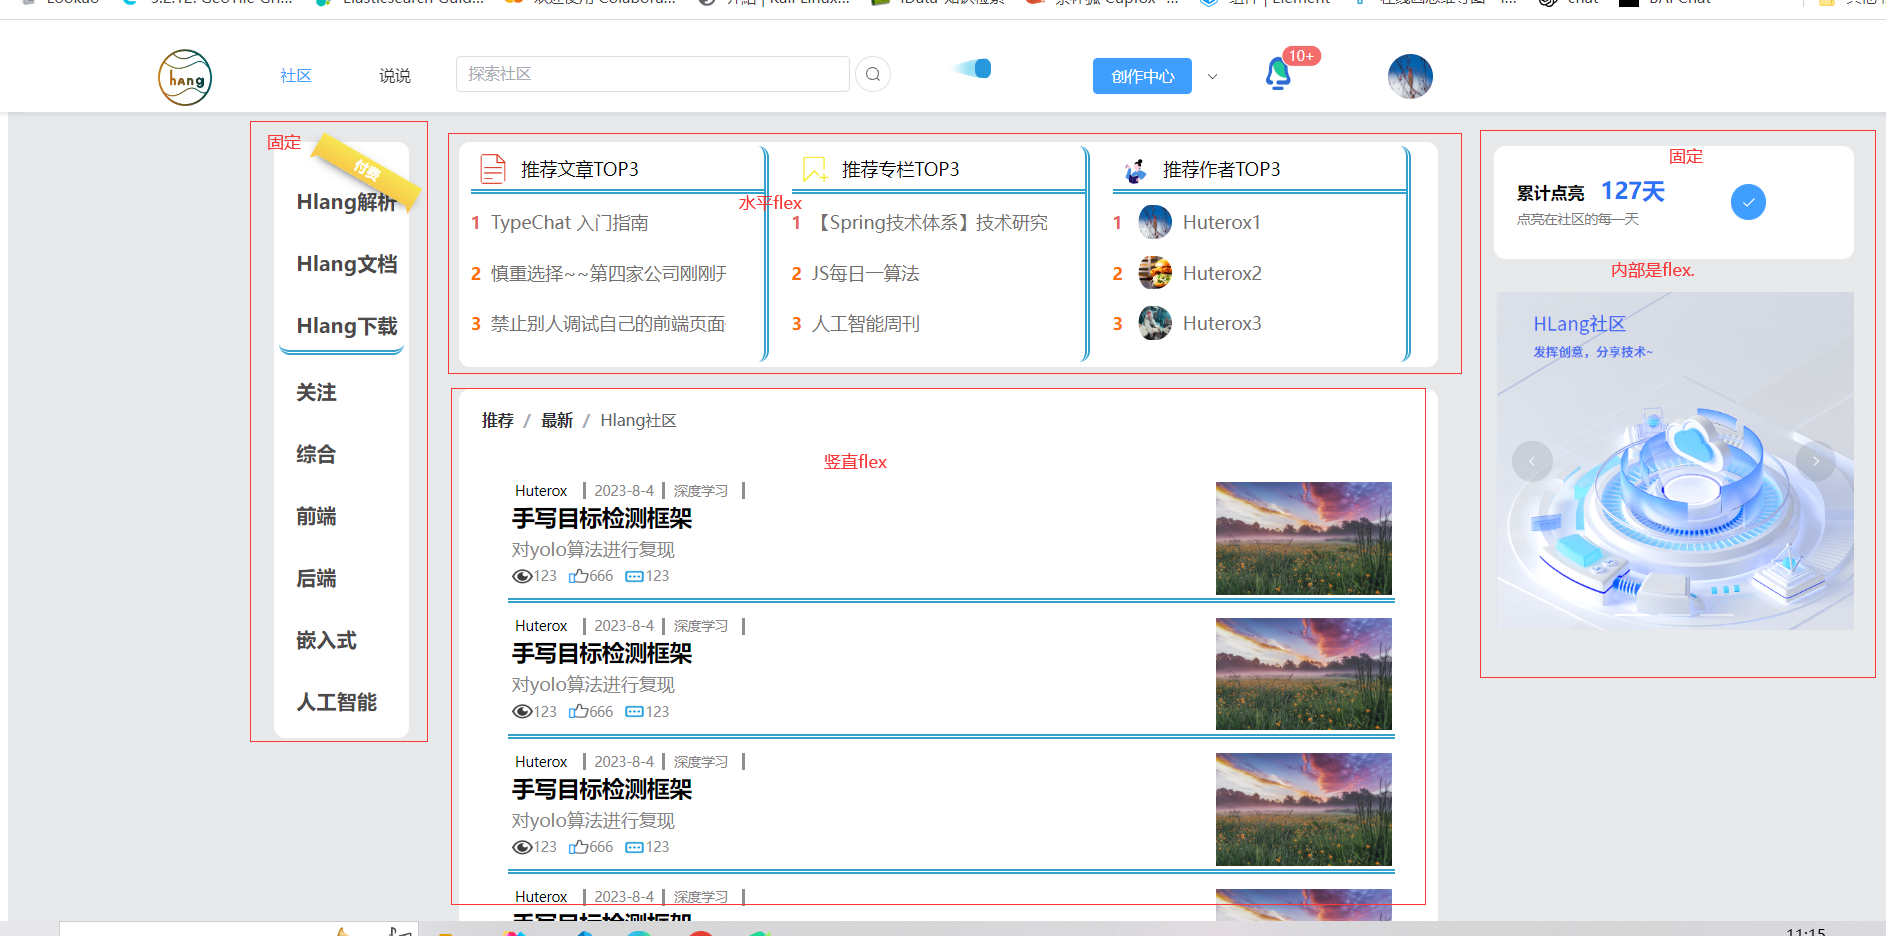Like the third post with thumbs-up icon
The height and width of the screenshot is (936, 1886).
[578, 847]
